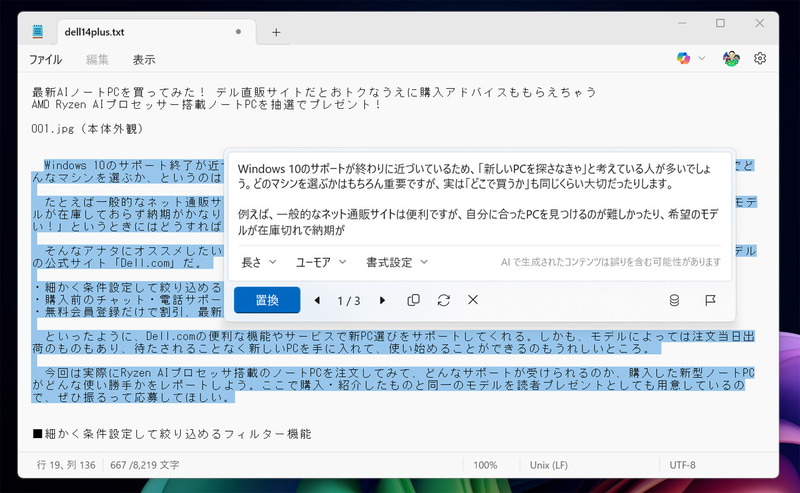Report feedback with the flag icon
The image size is (800, 493).
coord(710,300)
